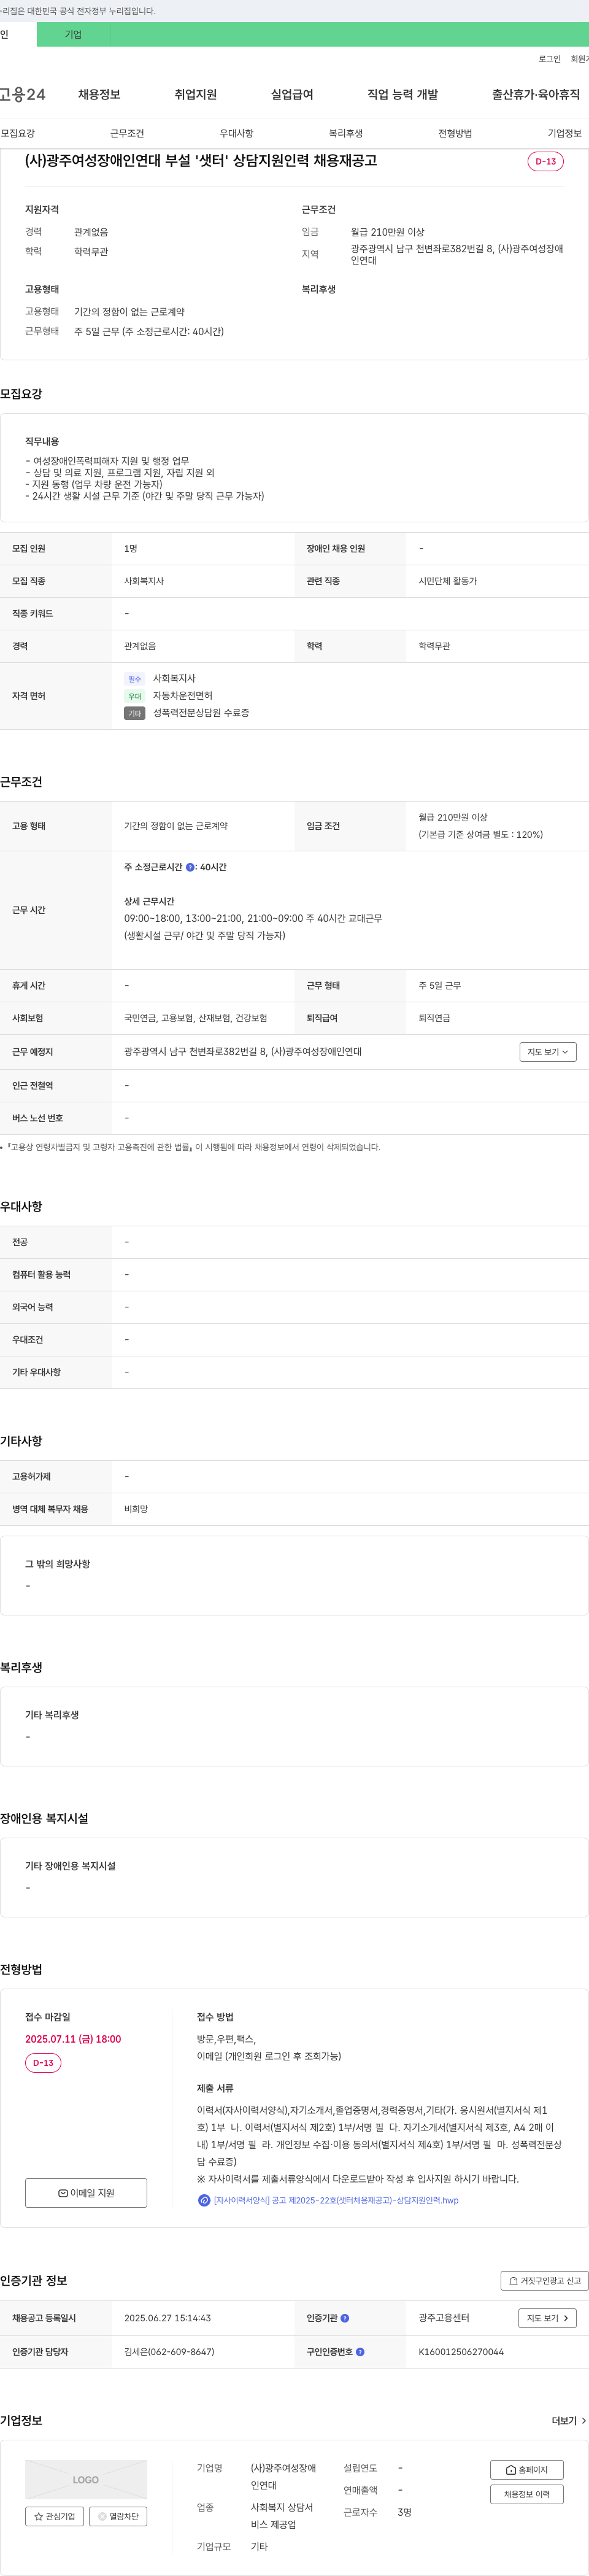Click 구인인증번호 value K160012506270044
The width and height of the screenshot is (589, 2576).
(x=461, y=2352)
